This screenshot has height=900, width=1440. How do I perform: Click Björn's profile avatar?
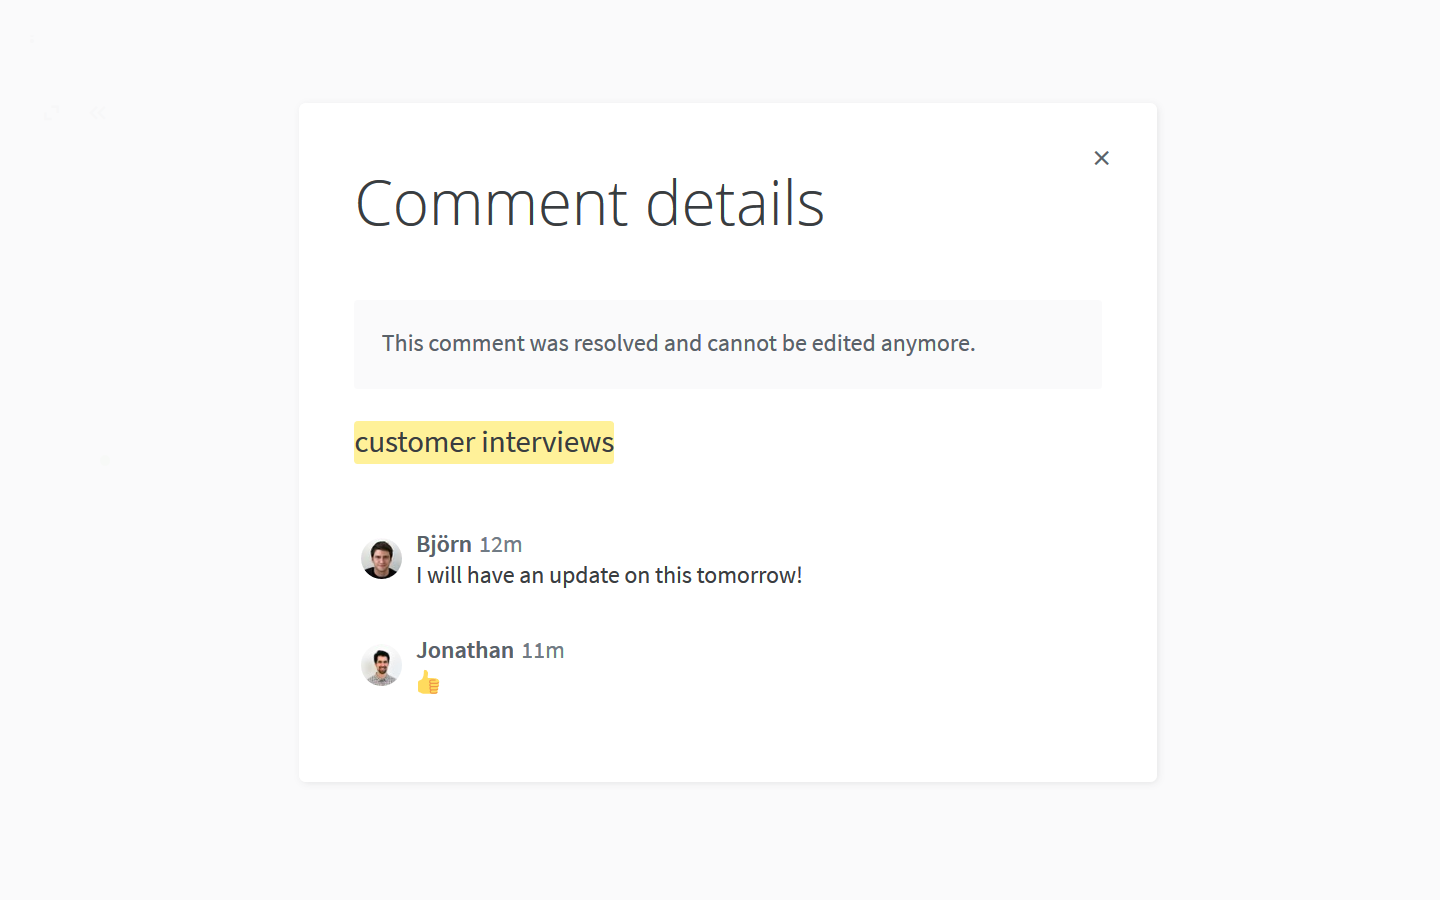pyautogui.click(x=381, y=559)
